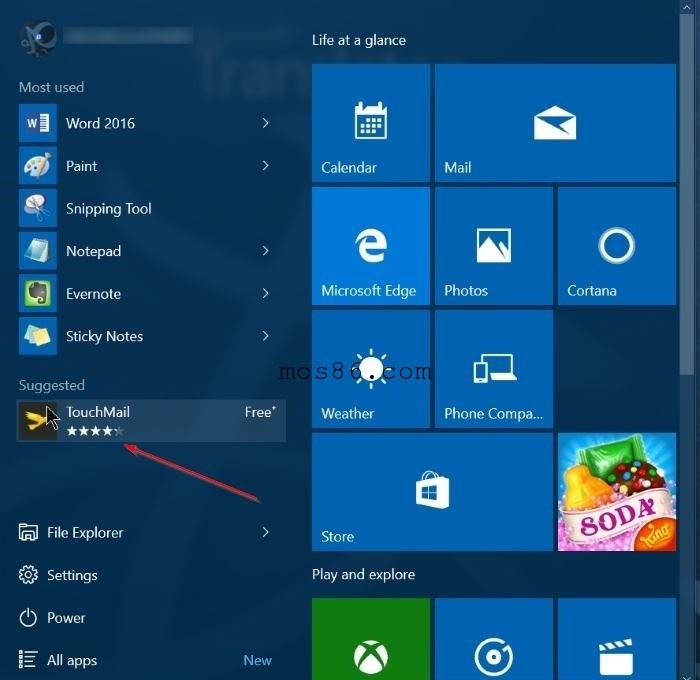Click the Start menu vertical scrollbar thumb
This screenshot has width=700, height=680.
pos(688,194)
